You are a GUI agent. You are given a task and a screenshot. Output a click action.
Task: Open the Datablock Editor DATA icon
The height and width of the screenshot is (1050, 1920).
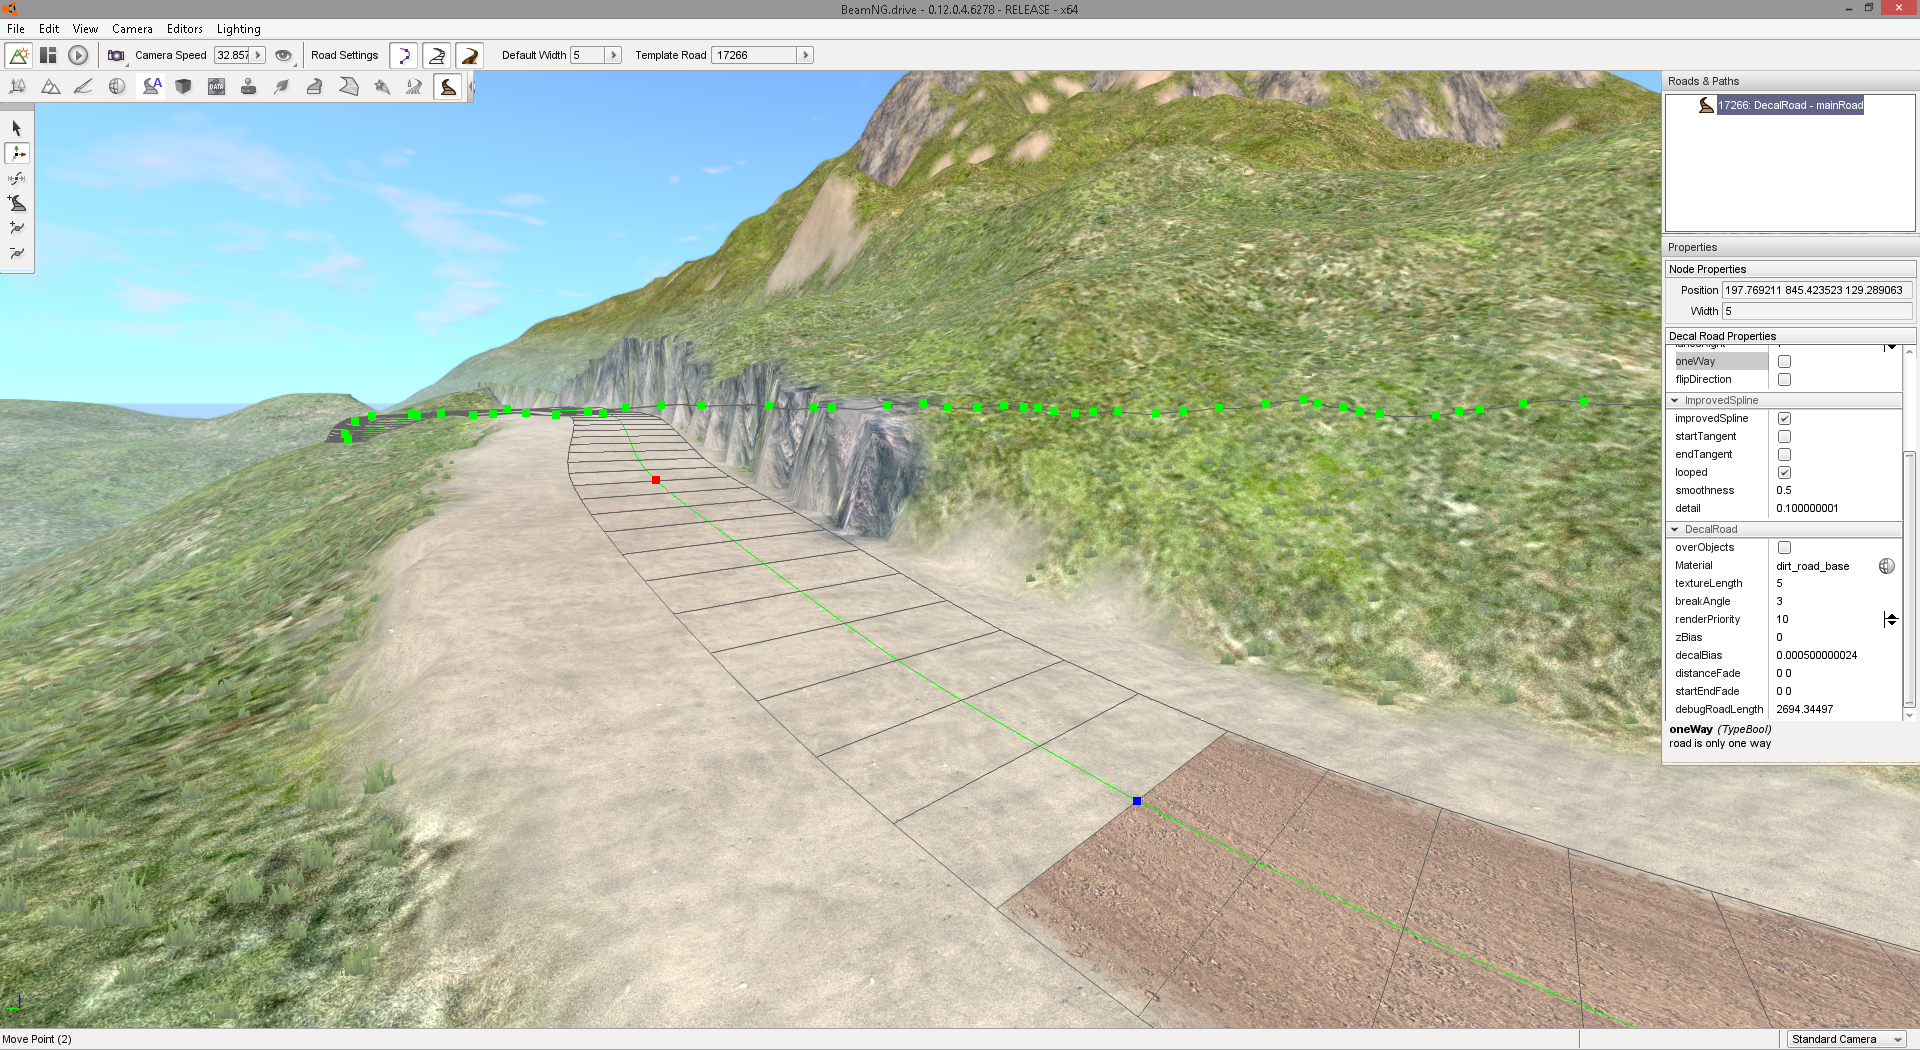[x=216, y=87]
